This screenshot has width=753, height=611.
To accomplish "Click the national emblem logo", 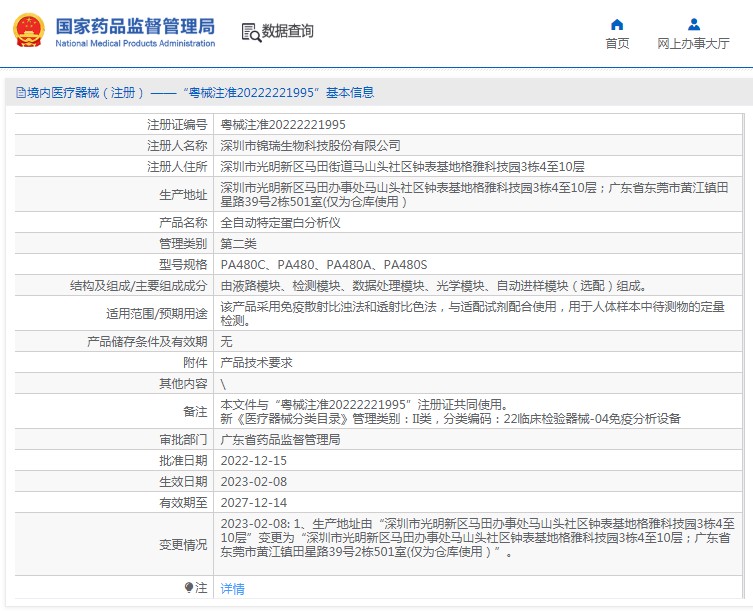I will (x=28, y=30).
